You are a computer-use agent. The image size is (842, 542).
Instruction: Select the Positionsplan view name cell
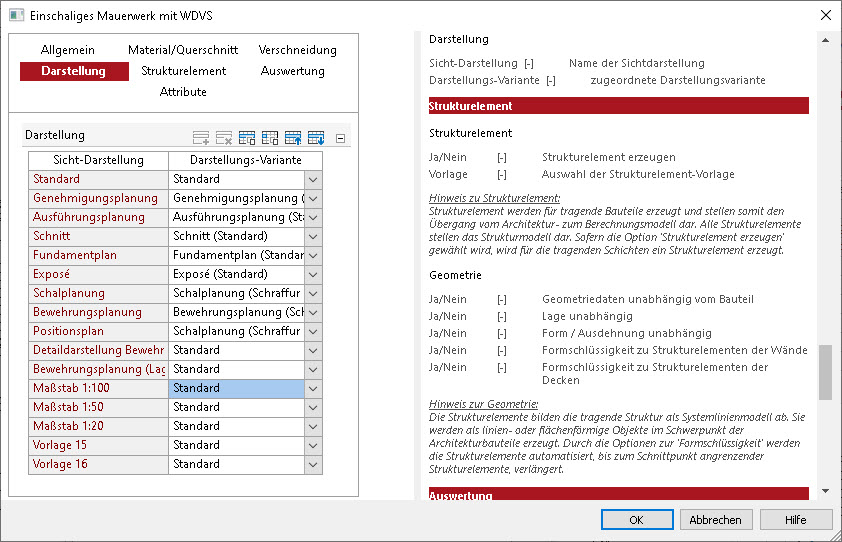98,331
